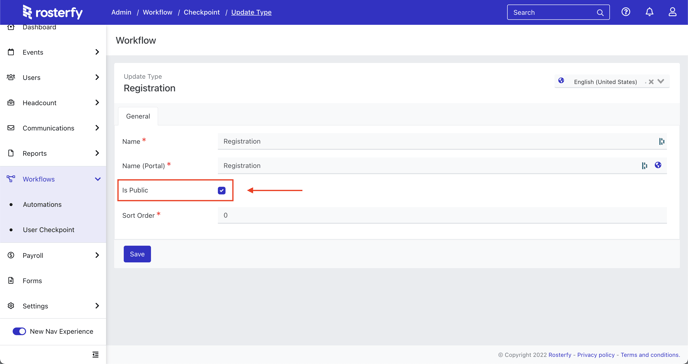Click the Headcount sidebar icon

[x=11, y=103]
